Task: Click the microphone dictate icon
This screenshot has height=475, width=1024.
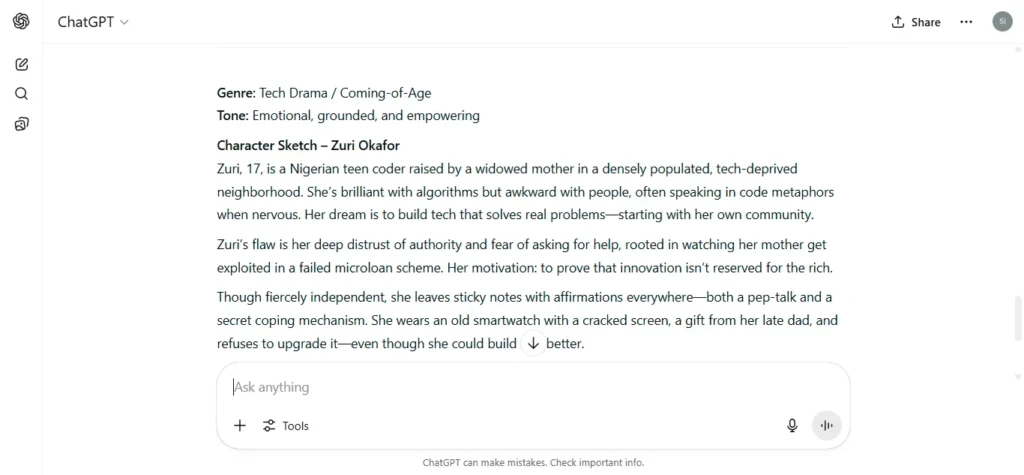Action: (792, 426)
